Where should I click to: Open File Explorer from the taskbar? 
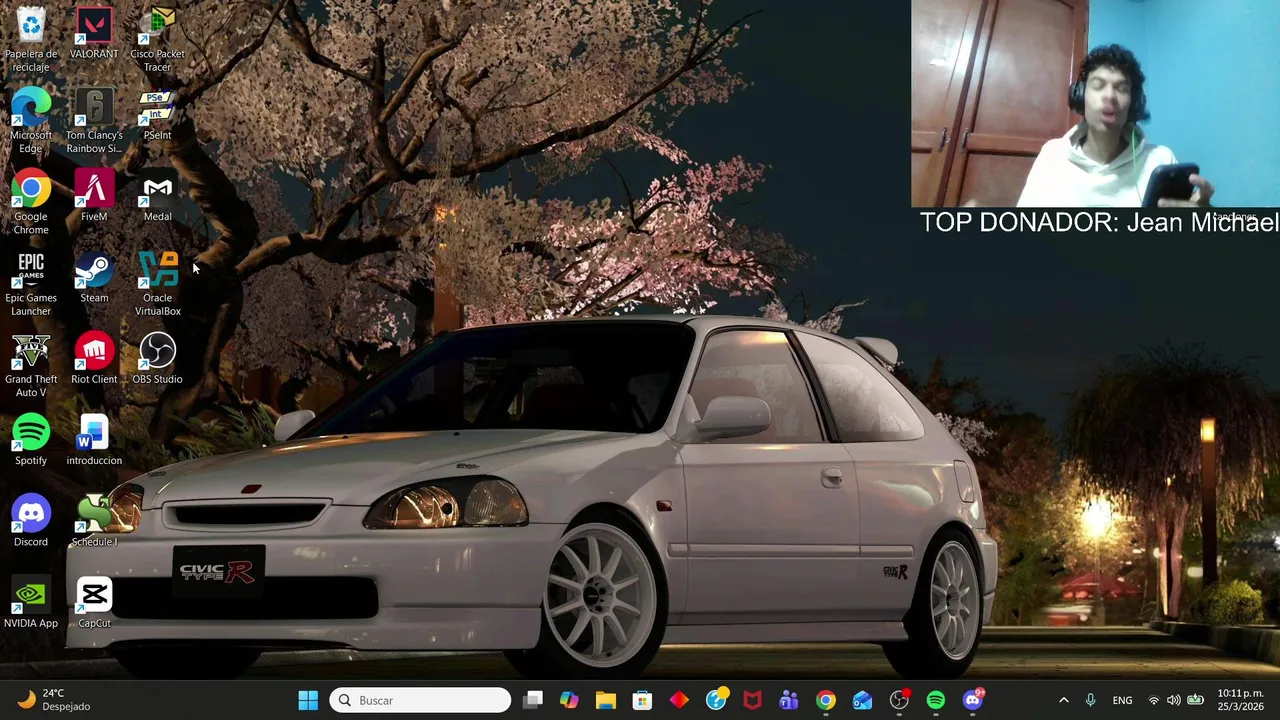pyautogui.click(x=606, y=700)
